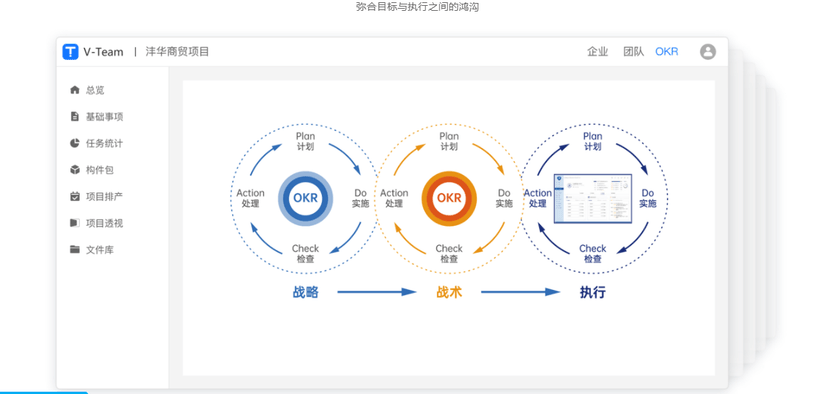828x394 pixels.
Task: Open the user avatar profile icon
Action: click(x=708, y=52)
